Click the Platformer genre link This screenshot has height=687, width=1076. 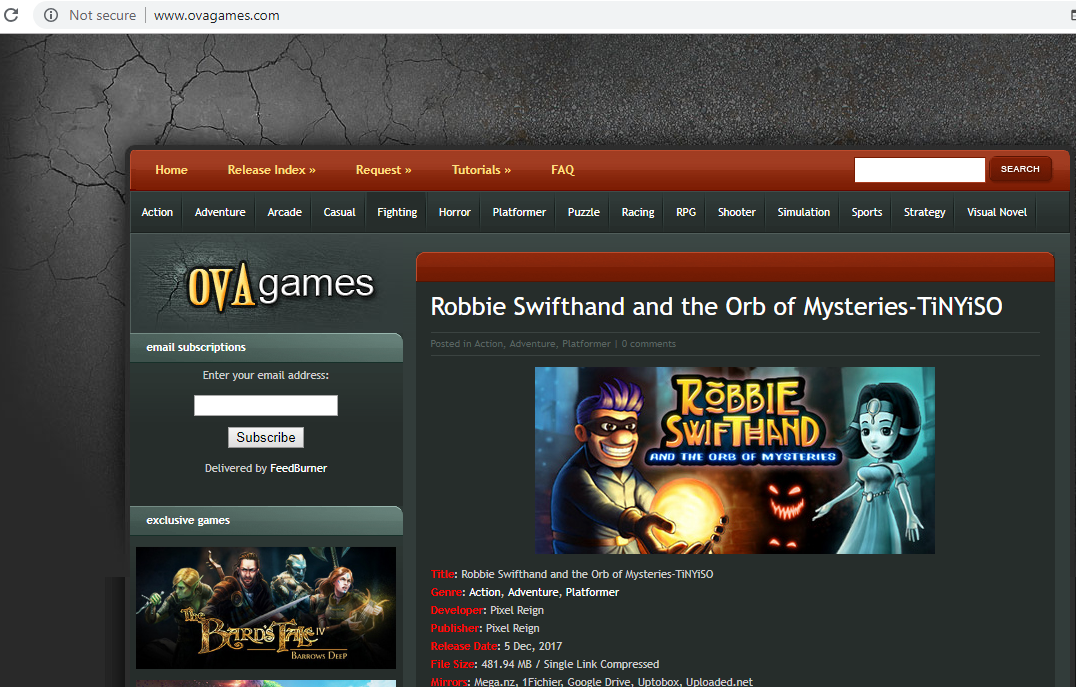592,592
